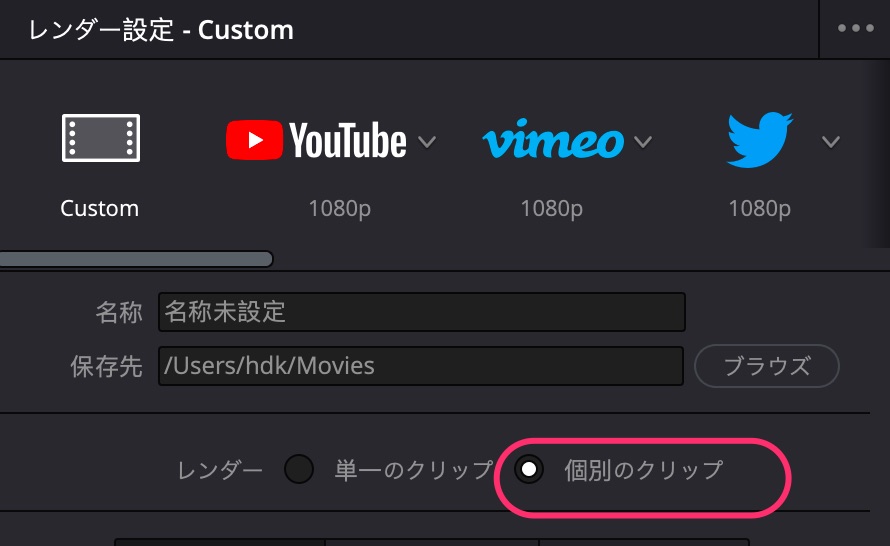Expand the YouTube preset dropdown chevron
The height and width of the screenshot is (546, 890).
click(x=427, y=141)
